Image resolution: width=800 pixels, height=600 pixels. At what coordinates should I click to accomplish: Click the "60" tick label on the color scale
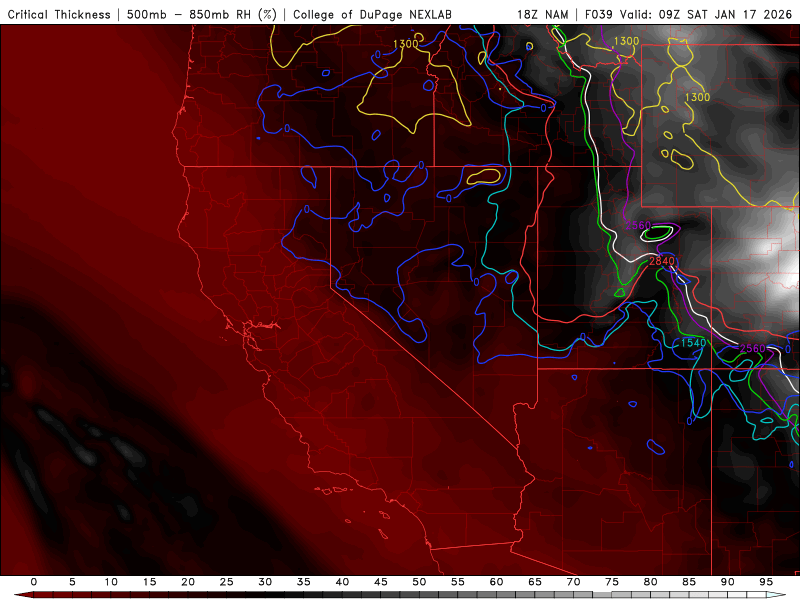pyautogui.click(x=496, y=582)
